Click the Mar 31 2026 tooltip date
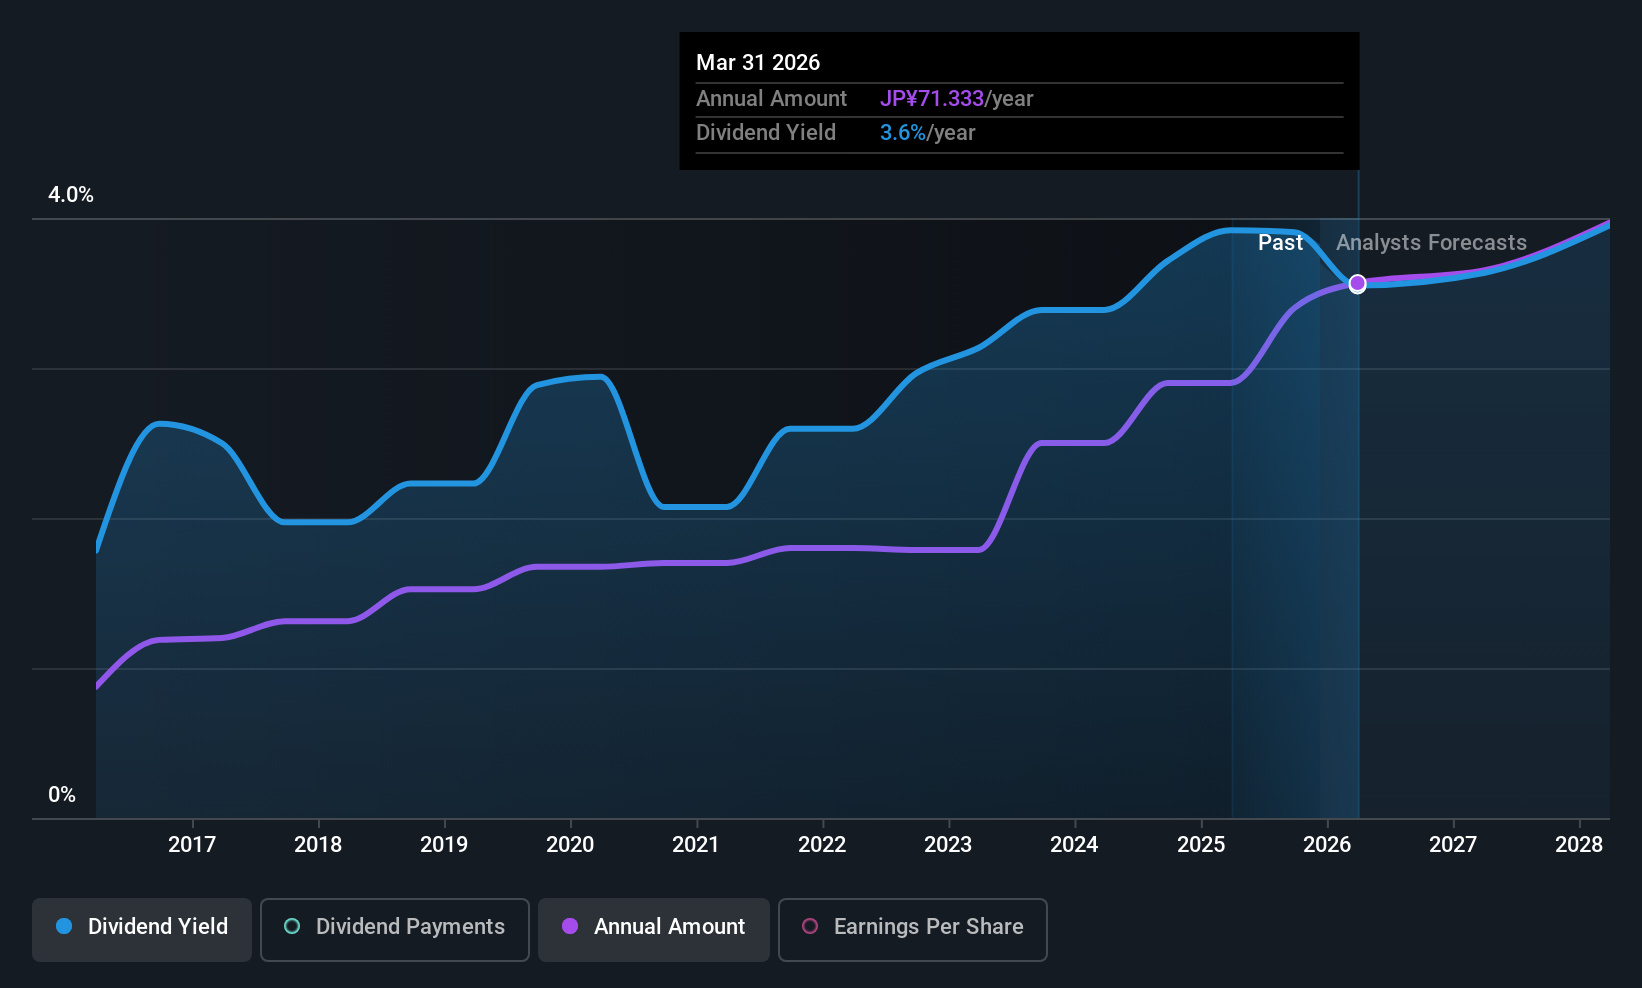The width and height of the screenshot is (1642, 988). click(758, 63)
